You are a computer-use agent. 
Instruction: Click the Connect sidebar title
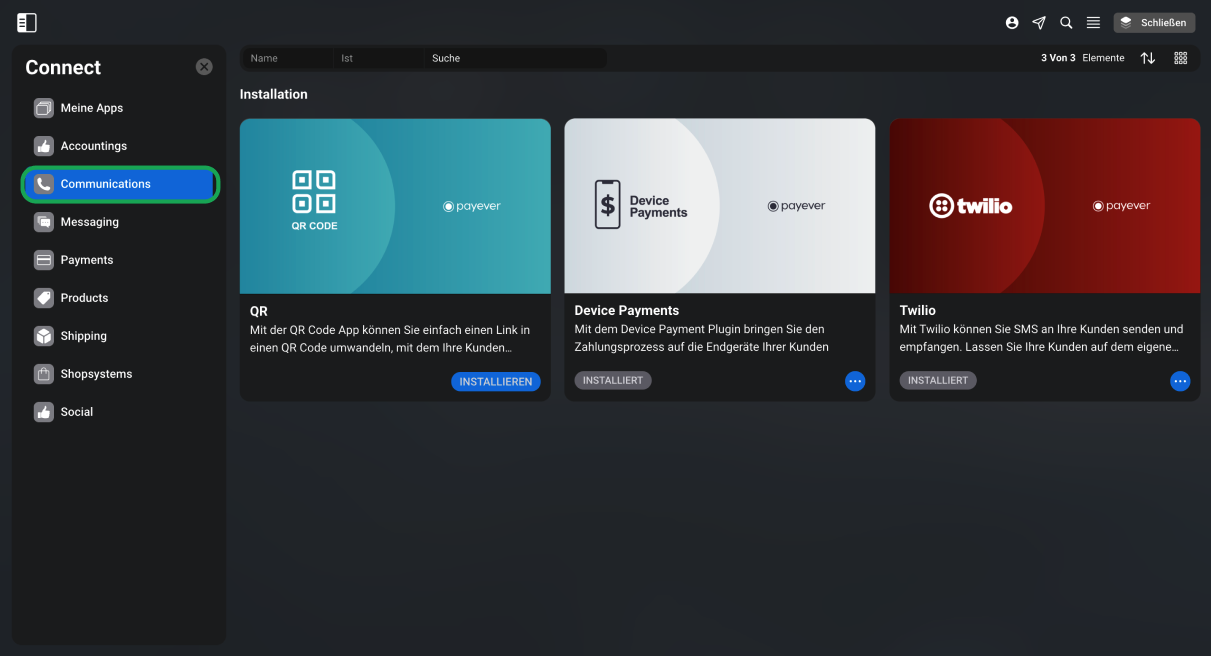pos(63,67)
